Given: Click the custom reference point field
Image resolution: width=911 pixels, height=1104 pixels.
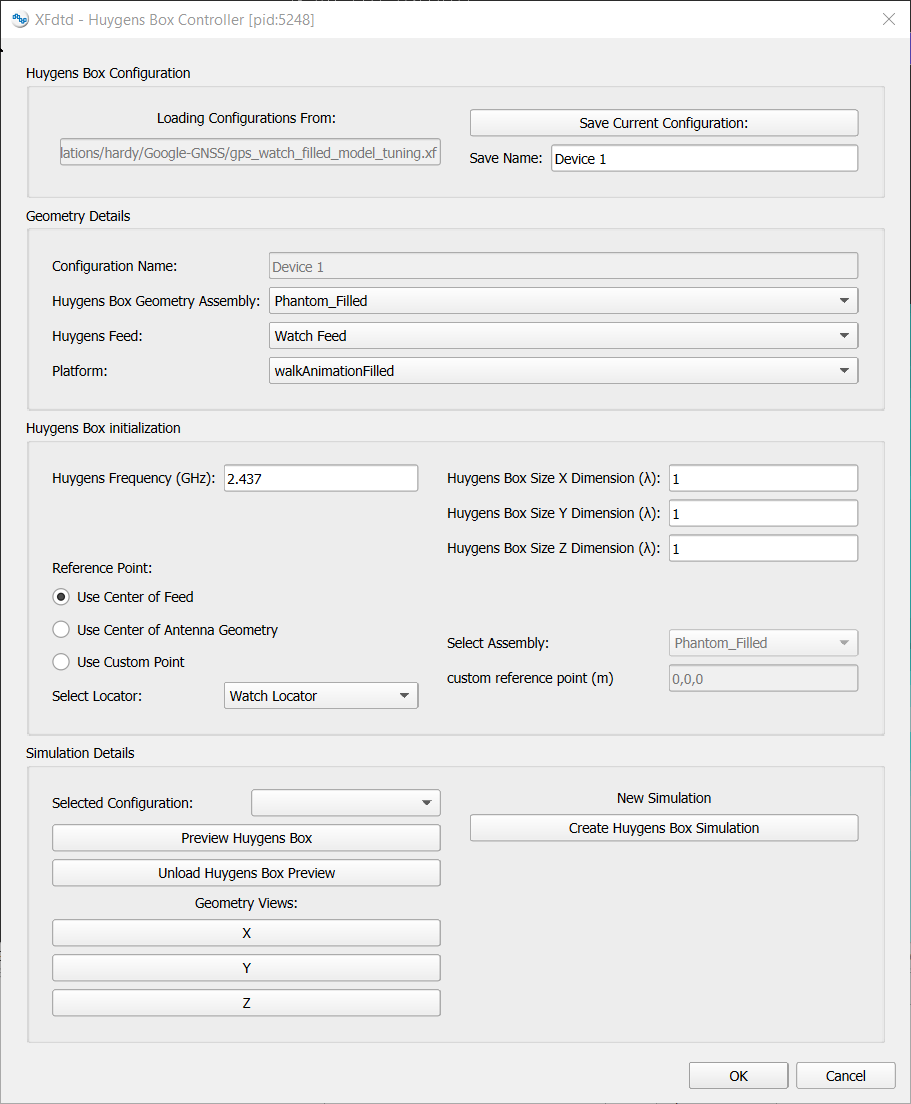Looking at the screenshot, I should point(763,678).
